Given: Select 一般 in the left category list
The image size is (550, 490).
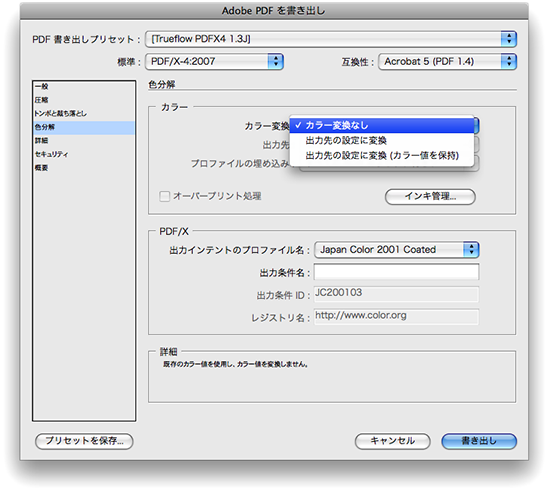Looking at the screenshot, I should tap(83, 86).
